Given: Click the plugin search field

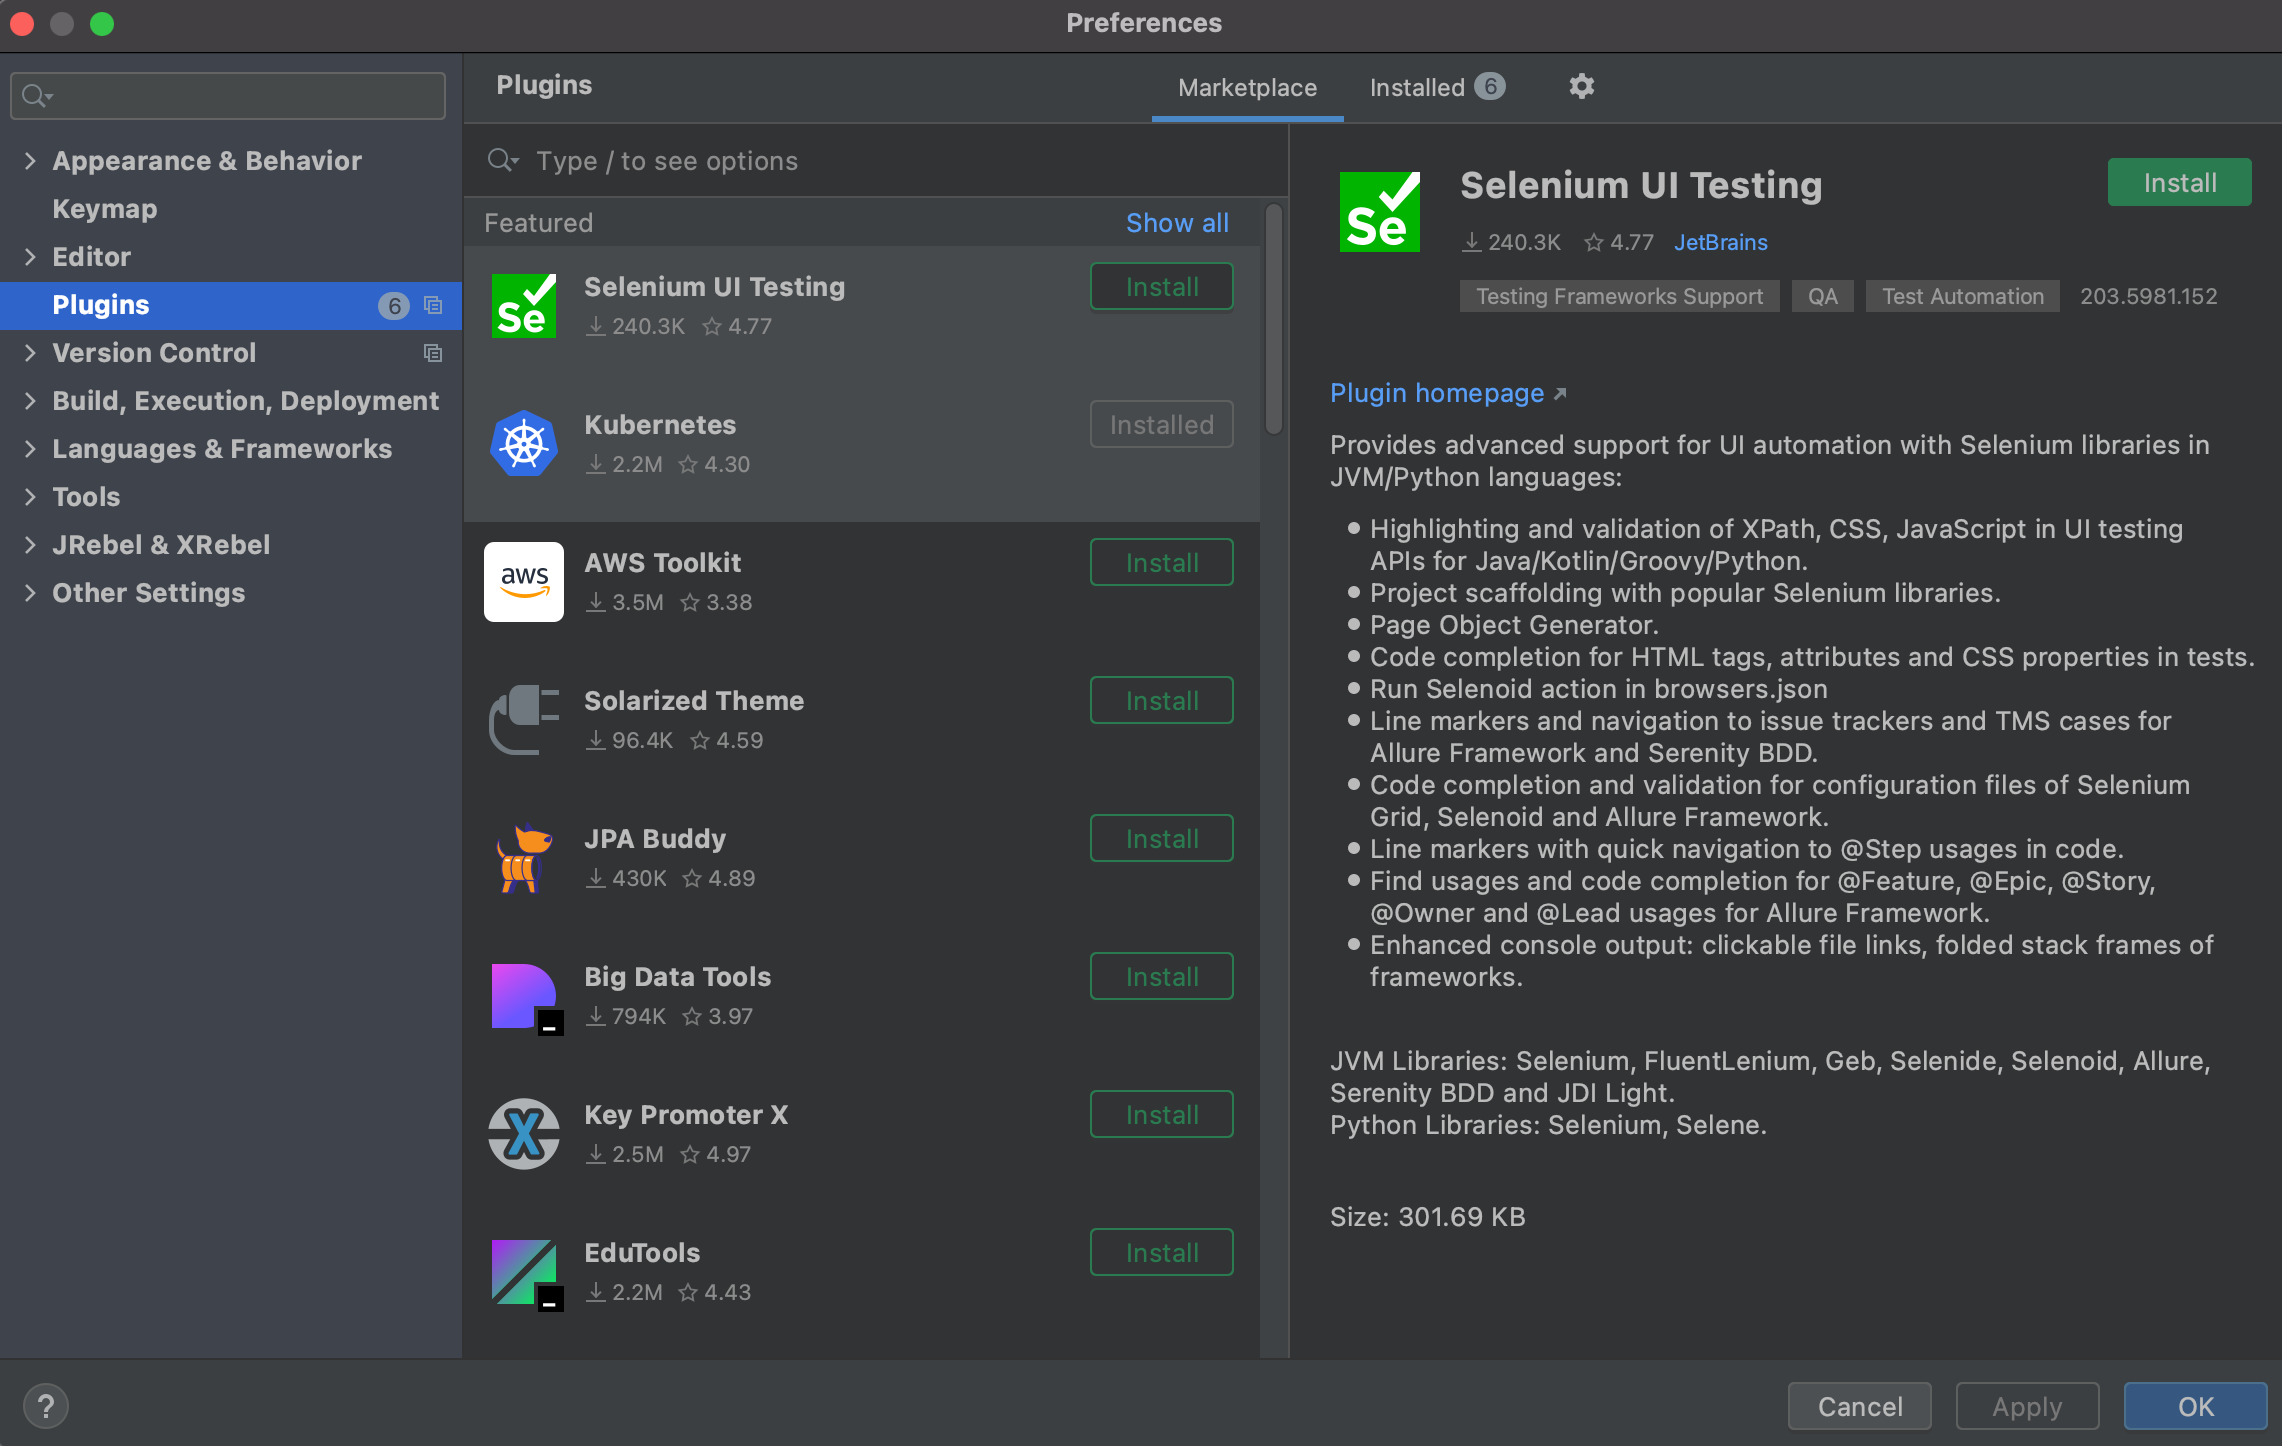Looking at the screenshot, I should [x=800, y=160].
